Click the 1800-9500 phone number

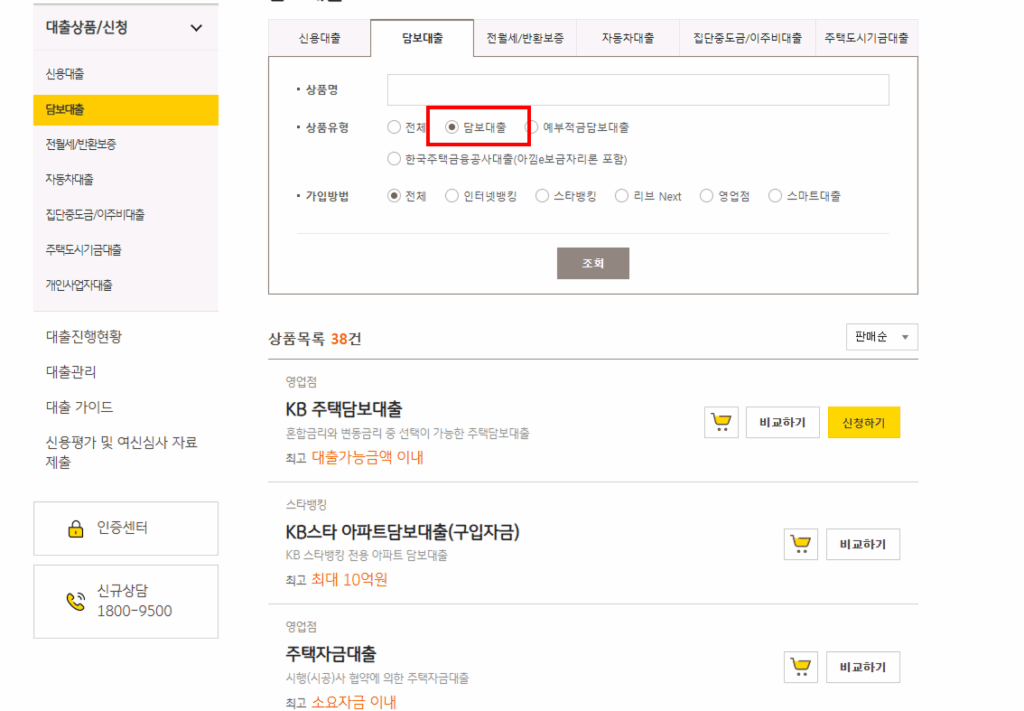[x=135, y=611]
